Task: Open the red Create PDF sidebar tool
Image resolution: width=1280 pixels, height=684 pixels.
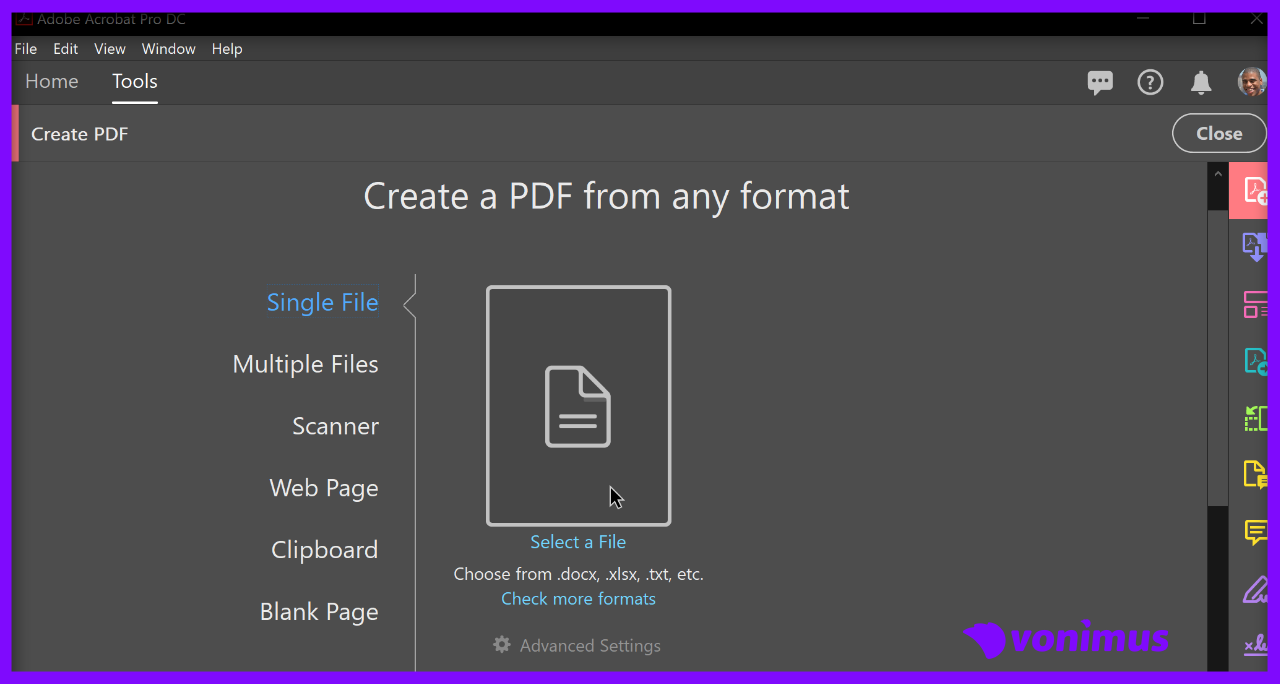Action: (x=1254, y=191)
